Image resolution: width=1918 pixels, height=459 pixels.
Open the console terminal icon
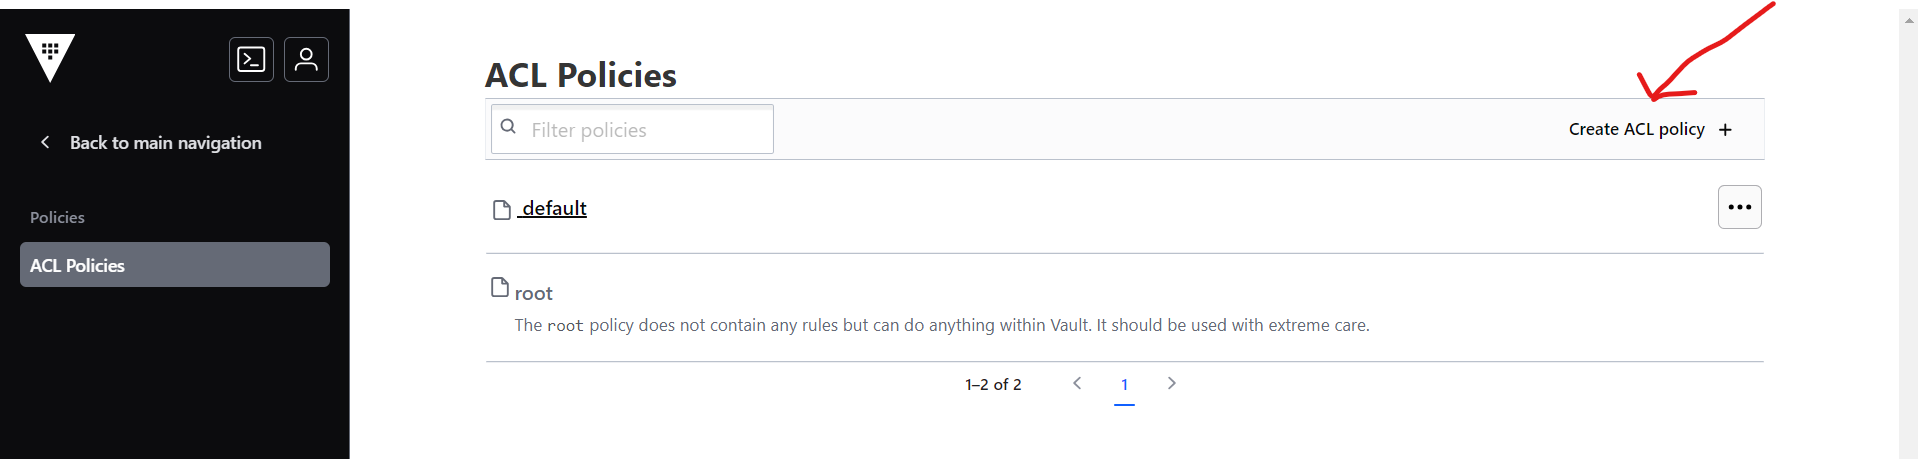(251, 60)
